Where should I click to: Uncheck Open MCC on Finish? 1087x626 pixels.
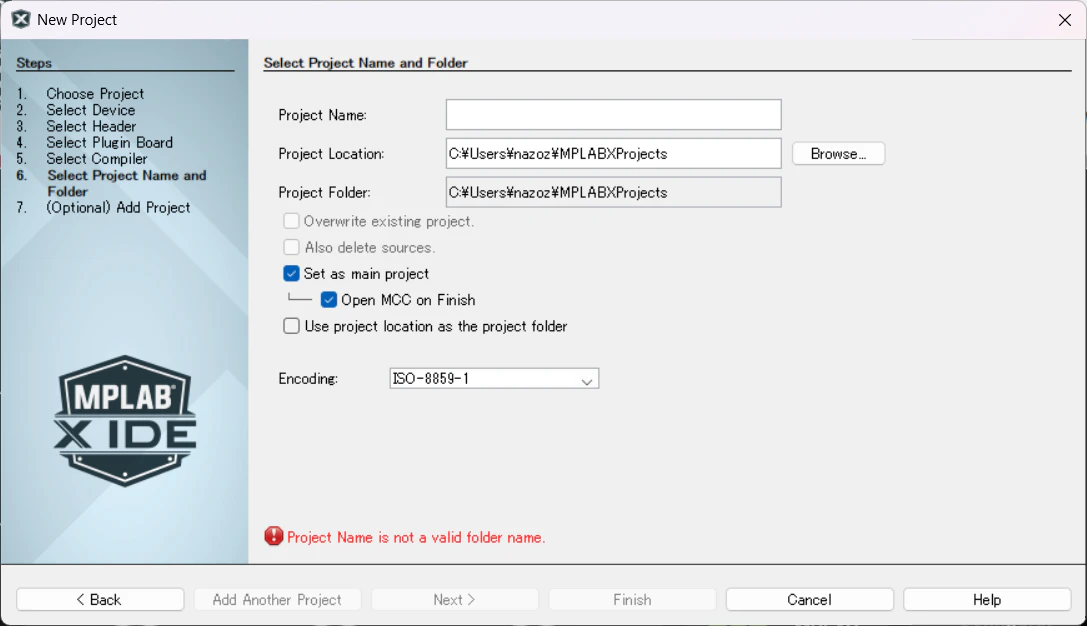point(329,300)
